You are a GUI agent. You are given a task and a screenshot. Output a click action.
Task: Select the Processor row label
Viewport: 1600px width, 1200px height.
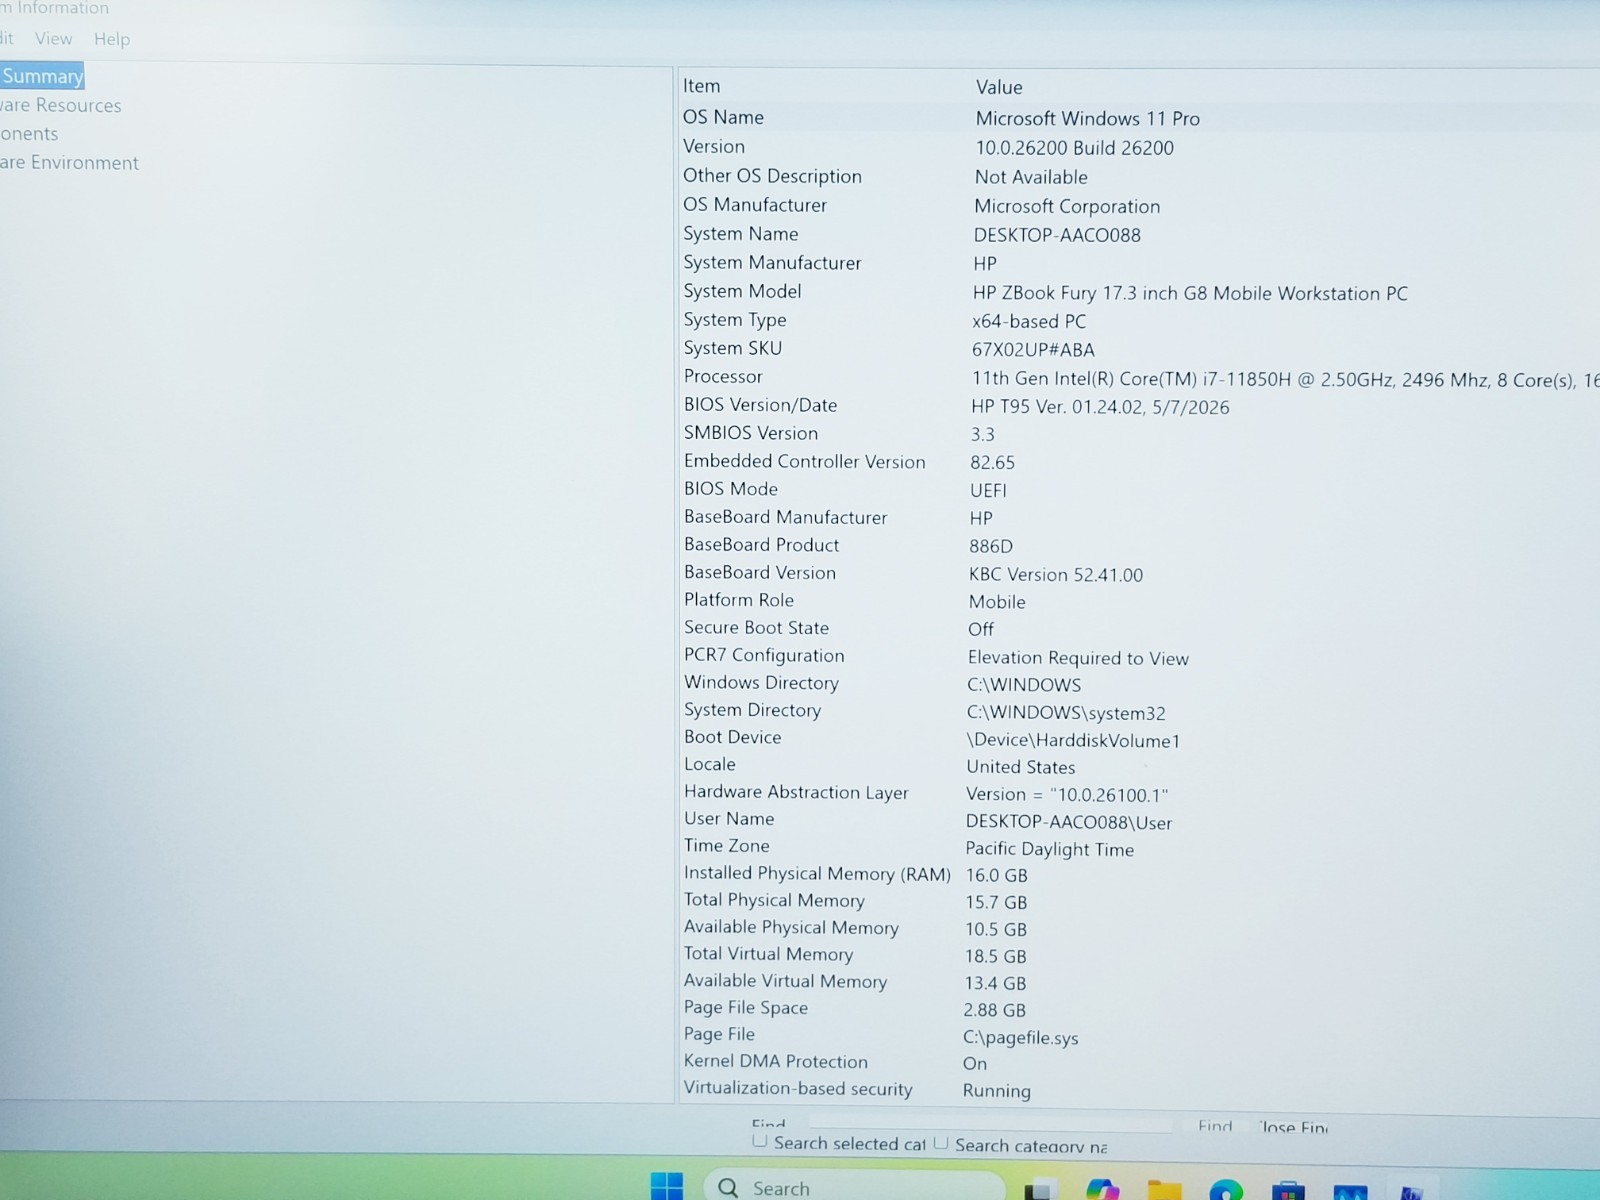(723, 376)
